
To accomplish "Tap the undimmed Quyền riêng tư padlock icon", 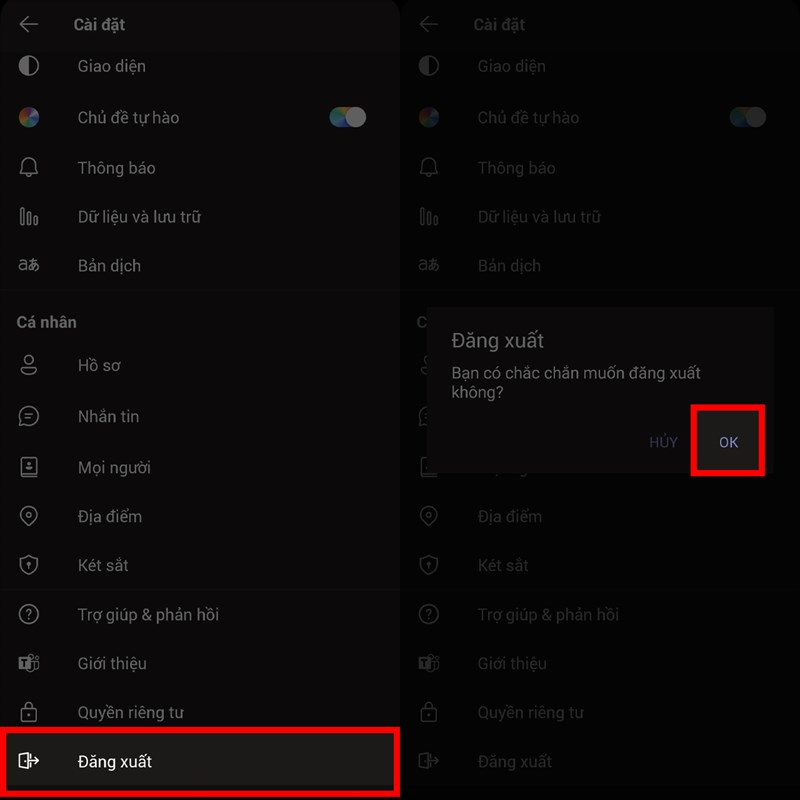I will (x=29, y=712).
